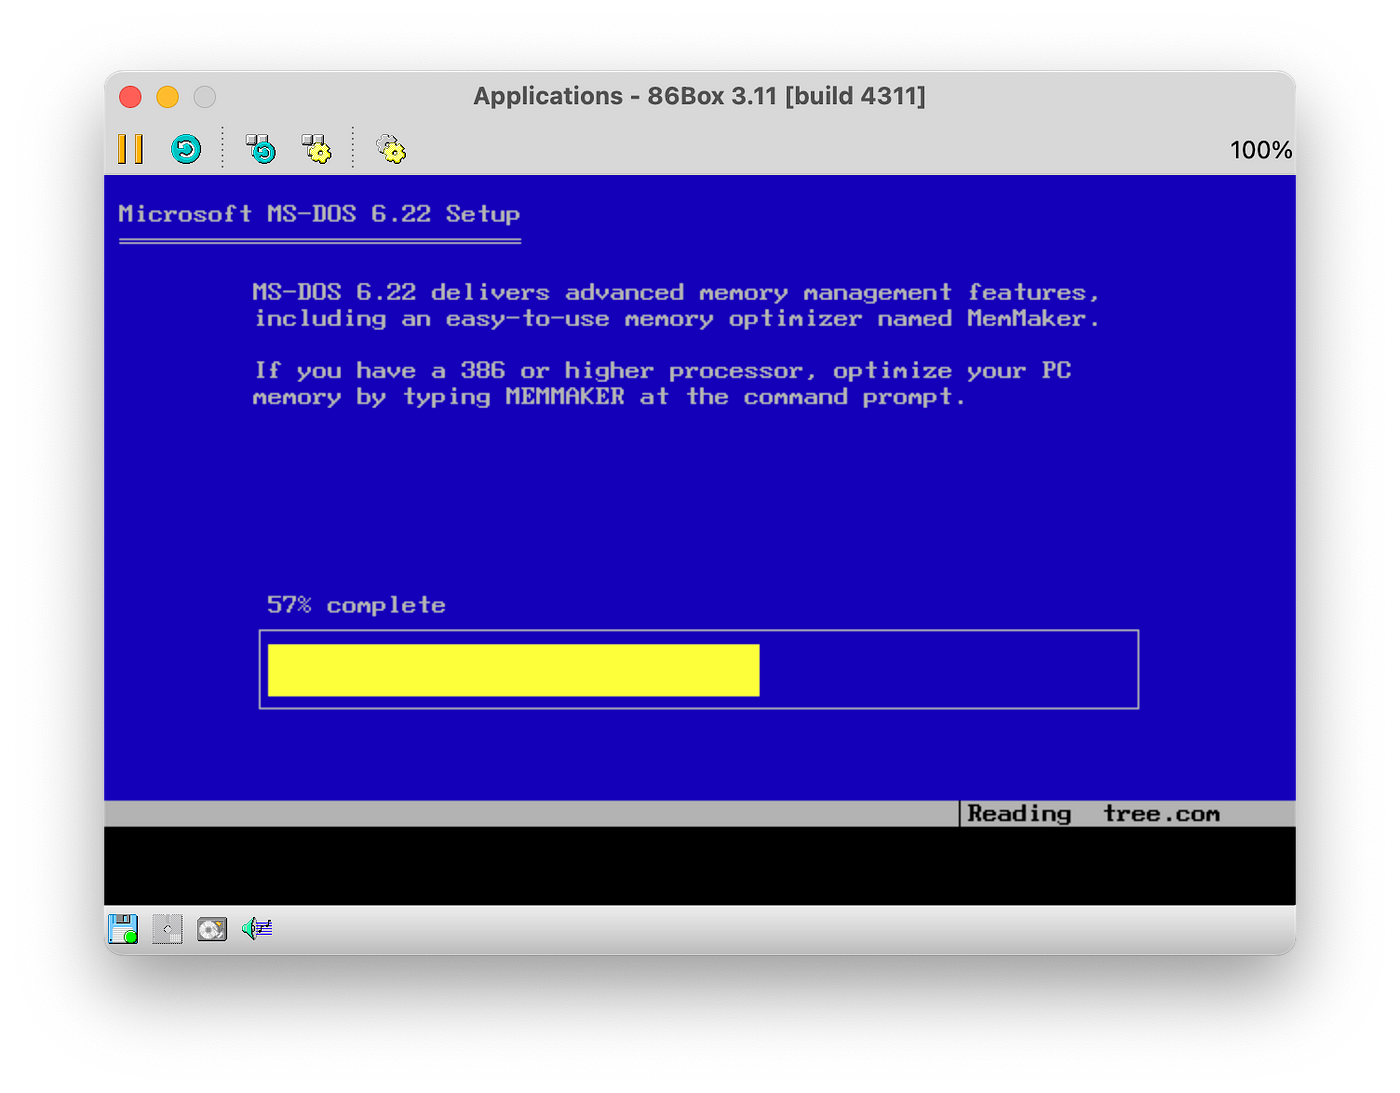Click the window title "Applications - 86Box 3.11"
This screenshot has width=1400, height=1093.
(x=700, y=96)
